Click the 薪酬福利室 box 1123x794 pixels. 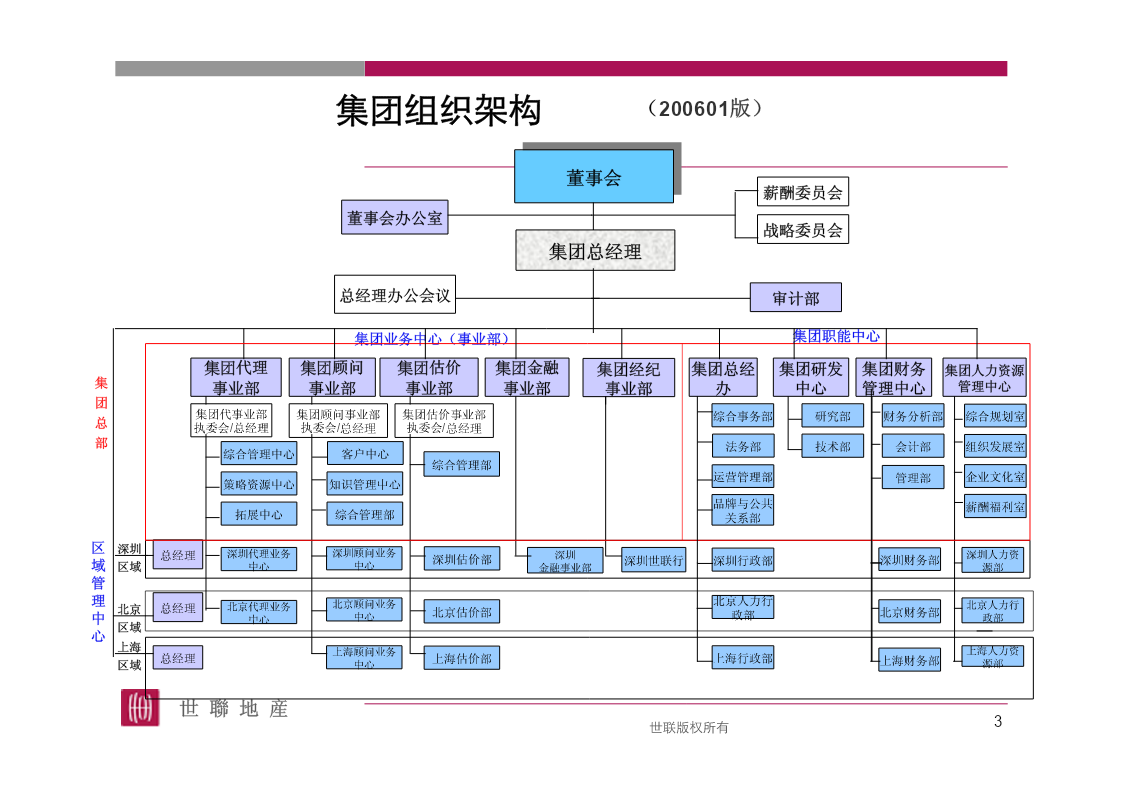pos(995,506)
